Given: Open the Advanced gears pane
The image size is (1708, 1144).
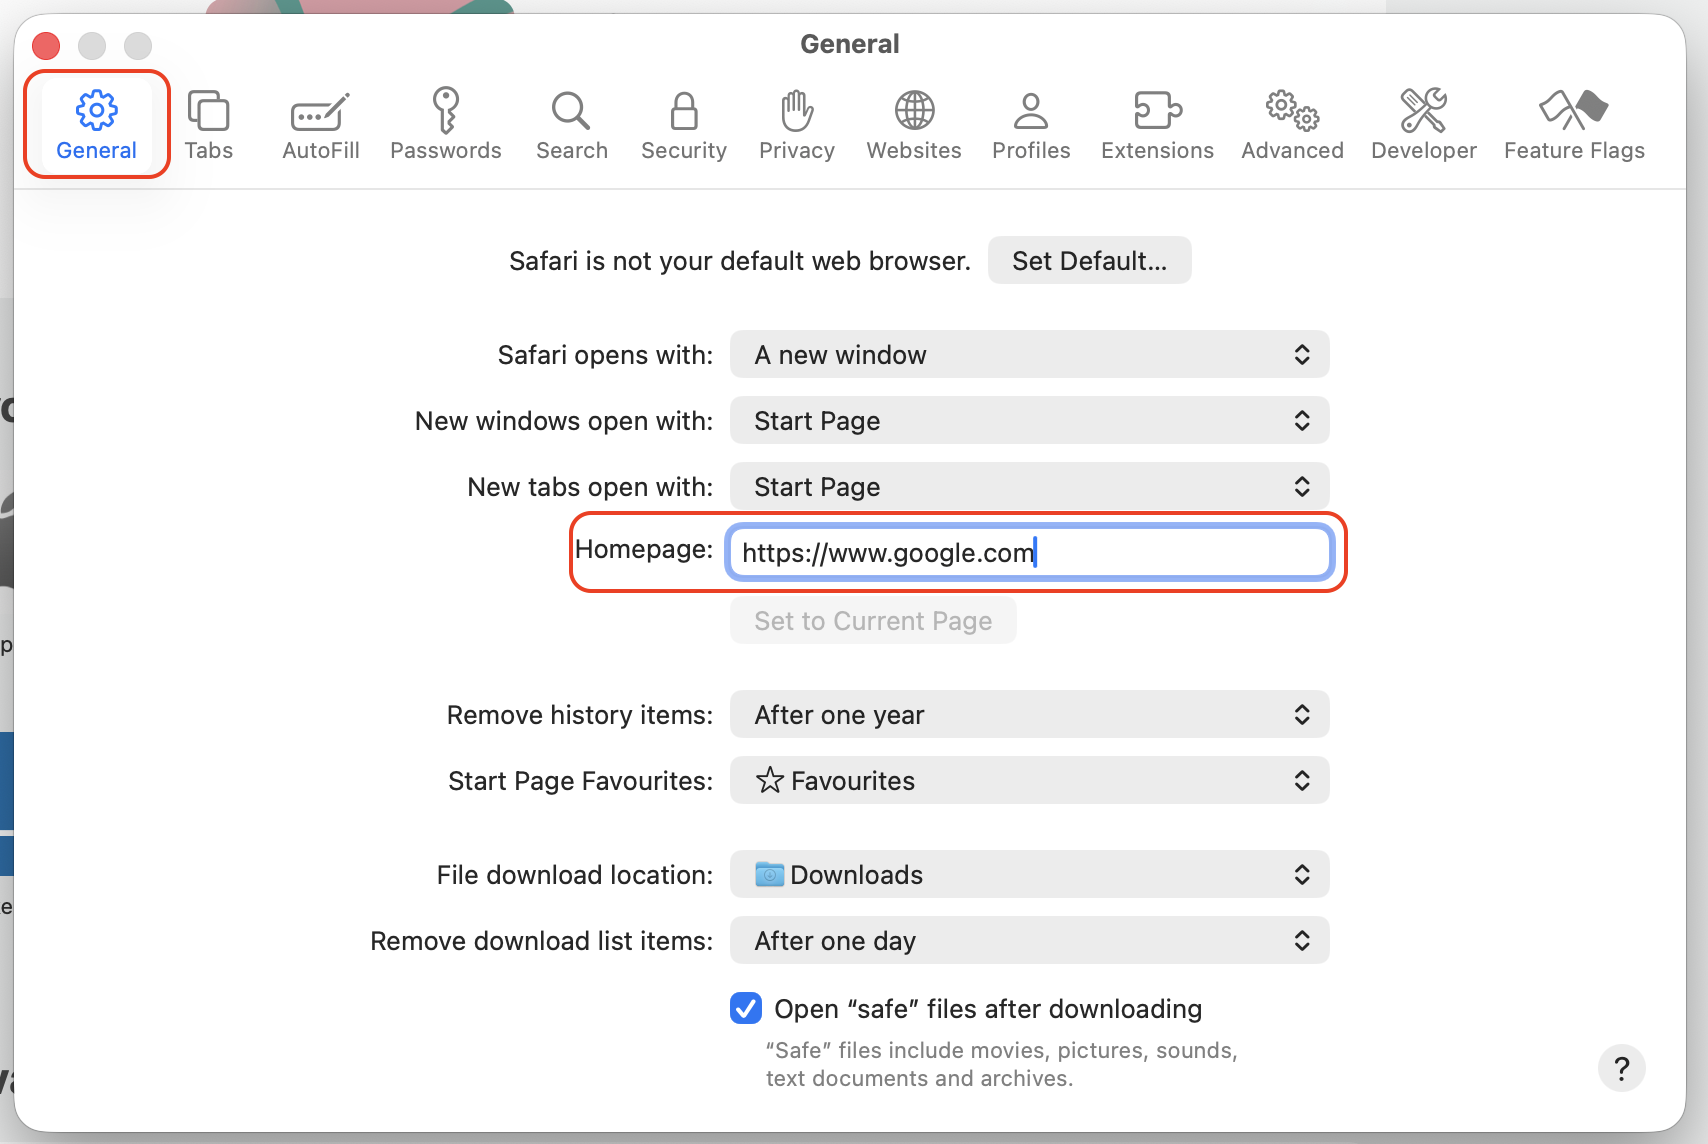Looking at the screenshot, I should [1292, 125].
